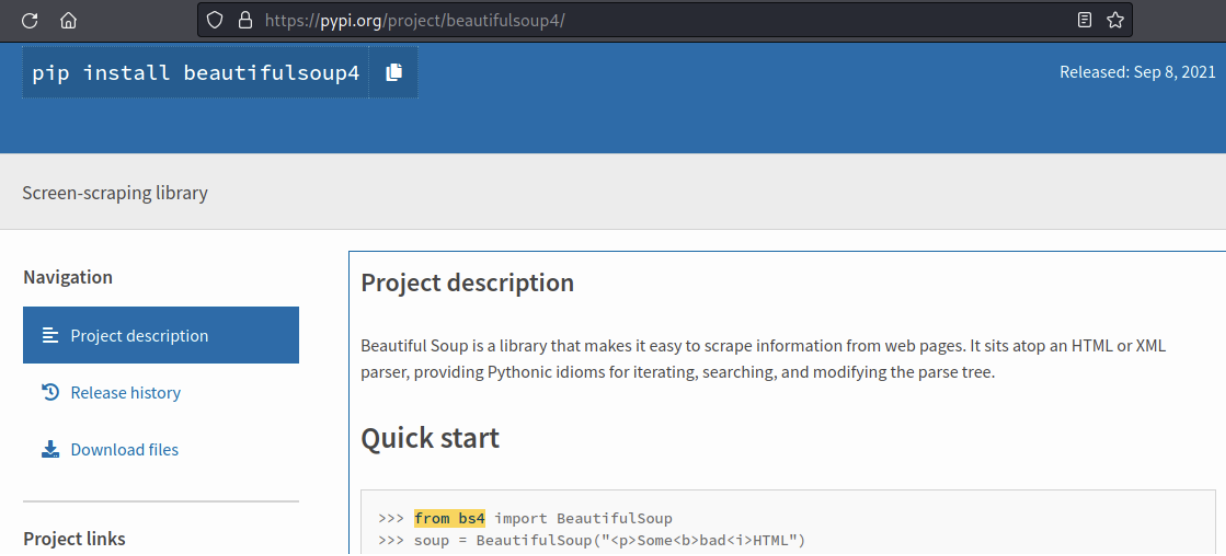Focus the pypi.org address bar URL
Viewport: 1226px width, 556px height.
tap(415, 20)
